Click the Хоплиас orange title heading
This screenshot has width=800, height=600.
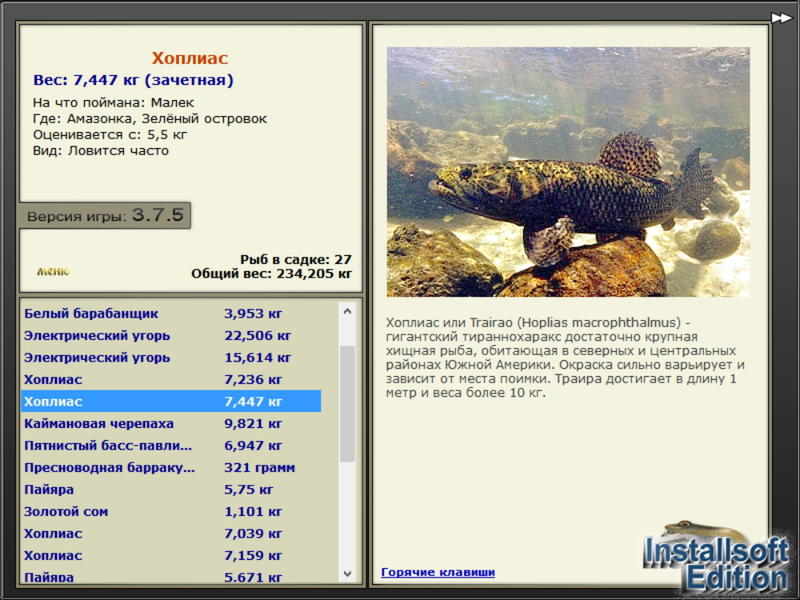(189, 58)
